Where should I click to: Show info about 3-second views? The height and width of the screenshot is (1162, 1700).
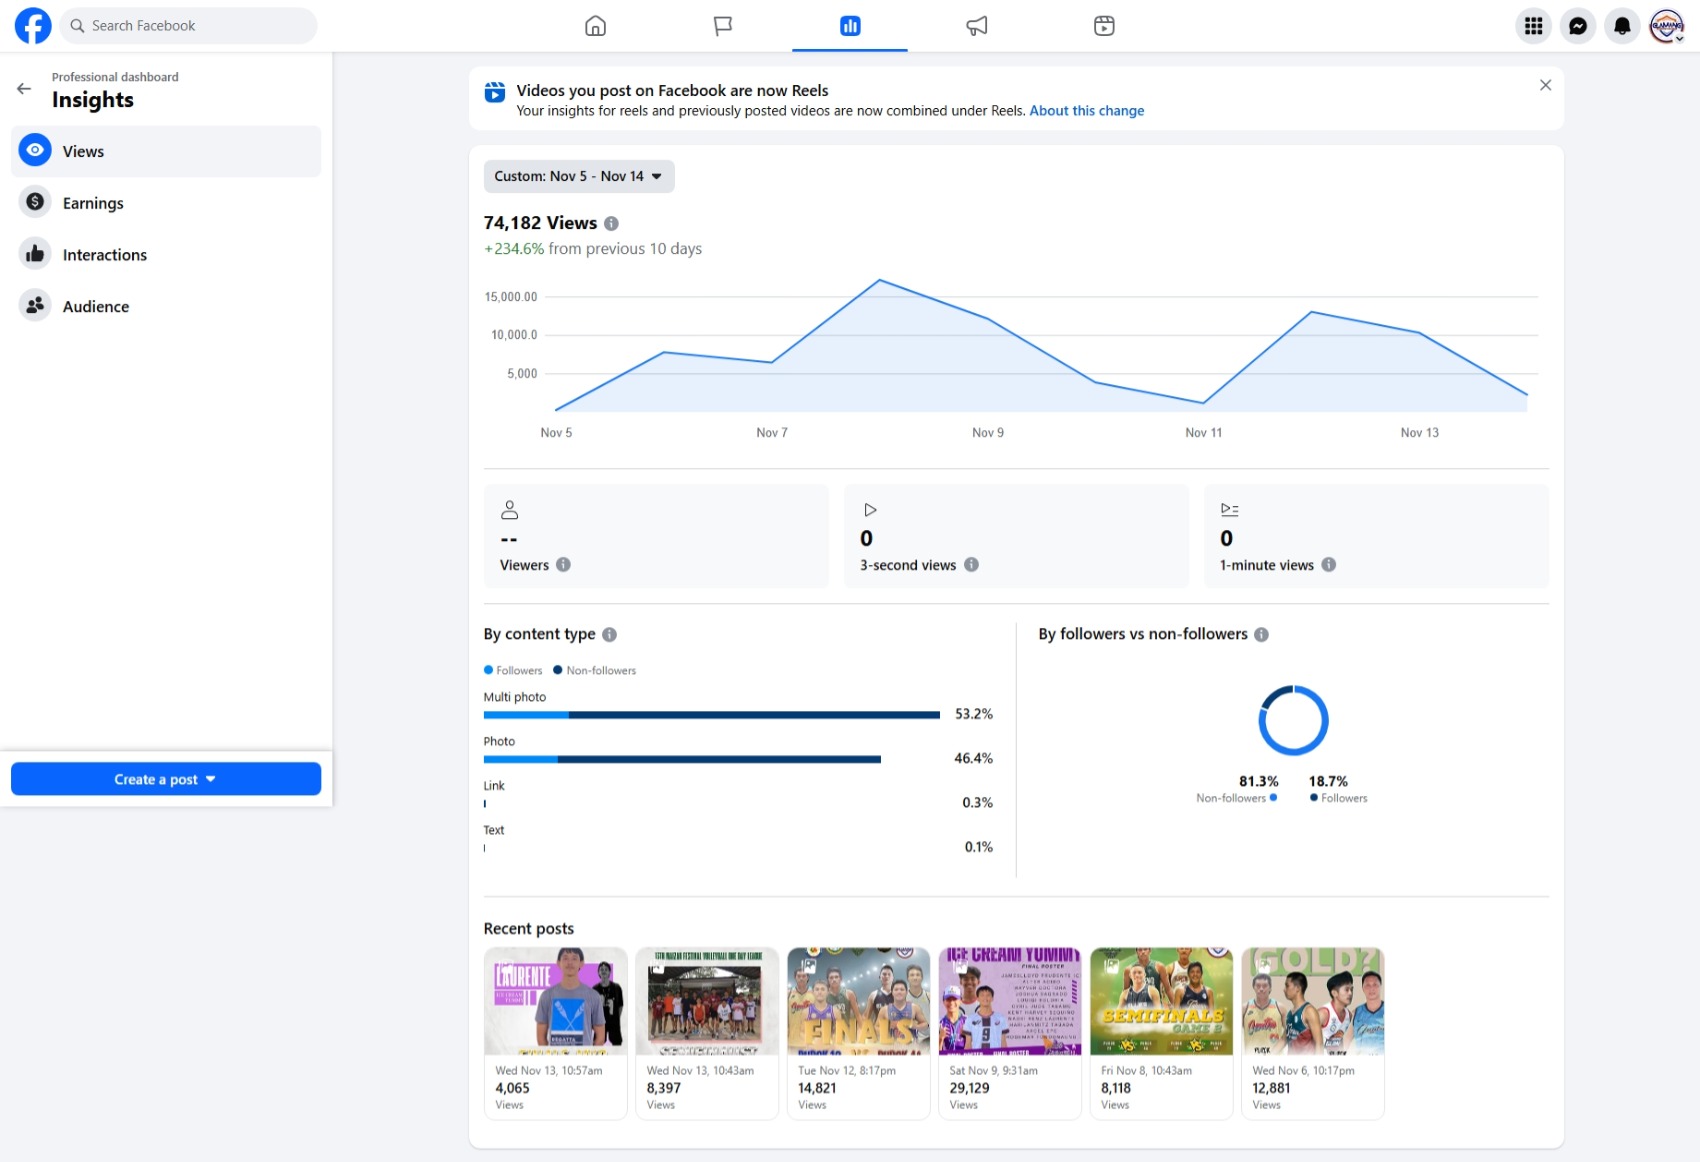971,565
